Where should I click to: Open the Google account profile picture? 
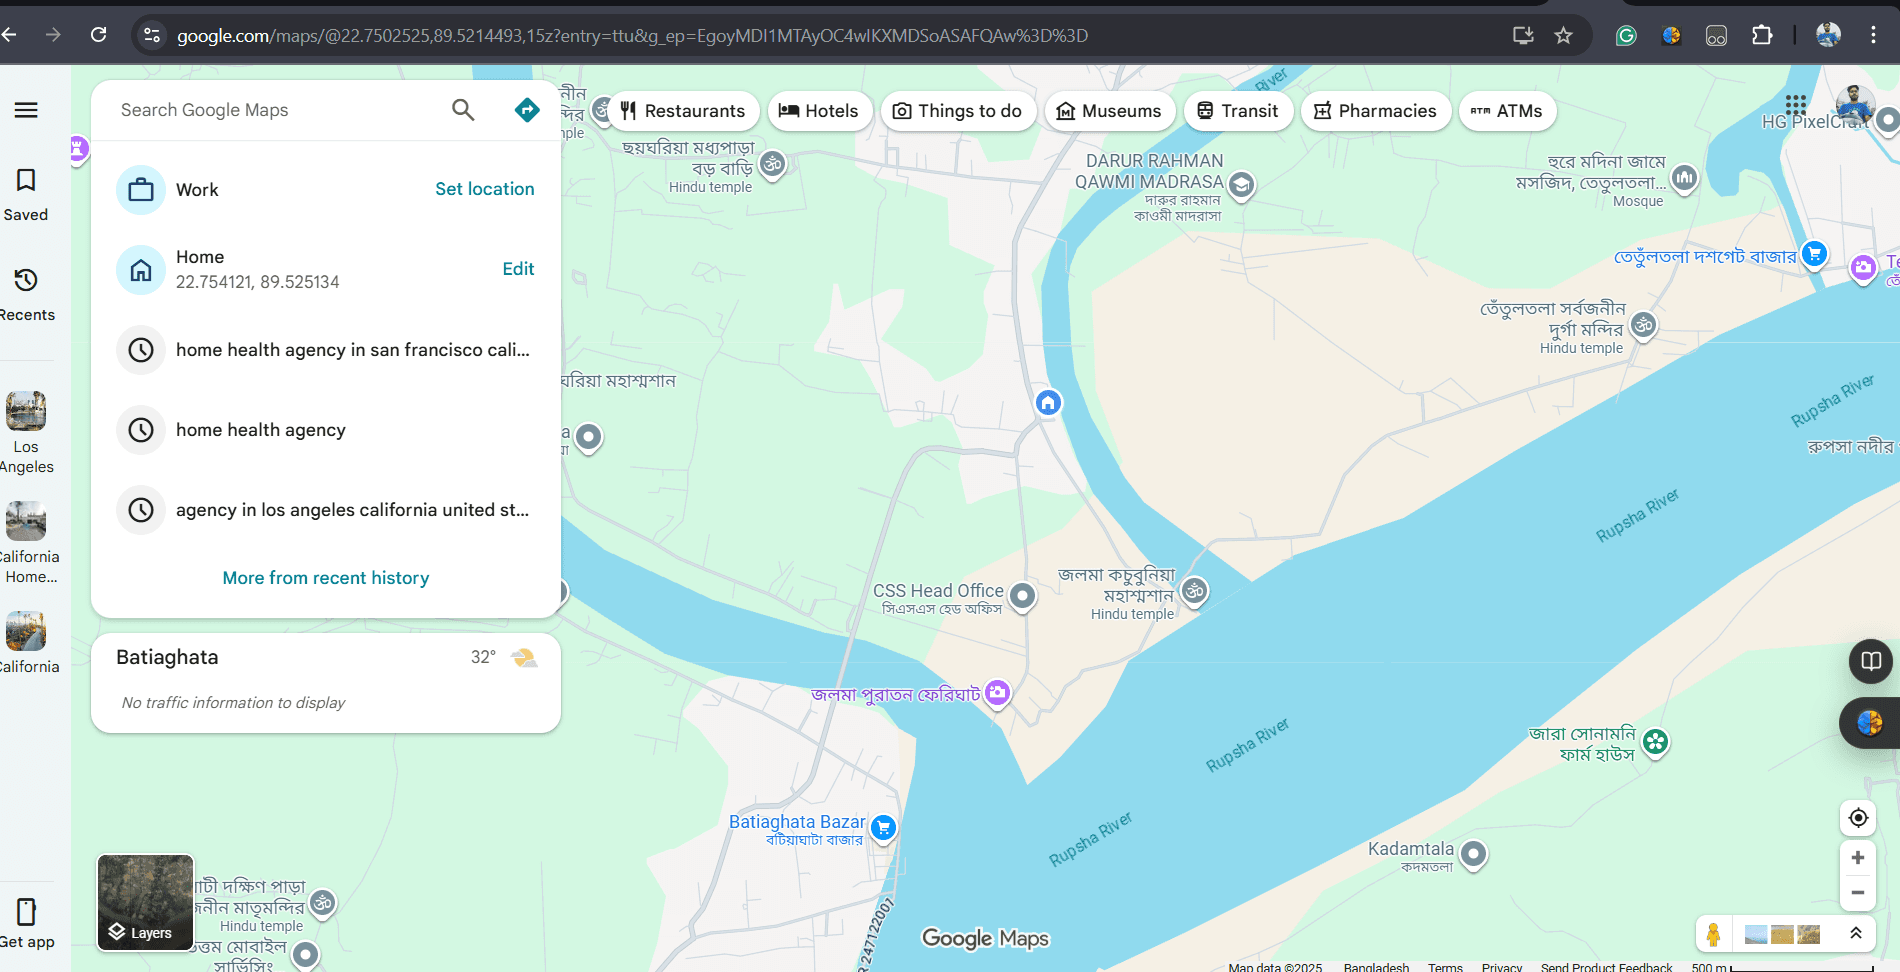click(x=1854, y=104)
